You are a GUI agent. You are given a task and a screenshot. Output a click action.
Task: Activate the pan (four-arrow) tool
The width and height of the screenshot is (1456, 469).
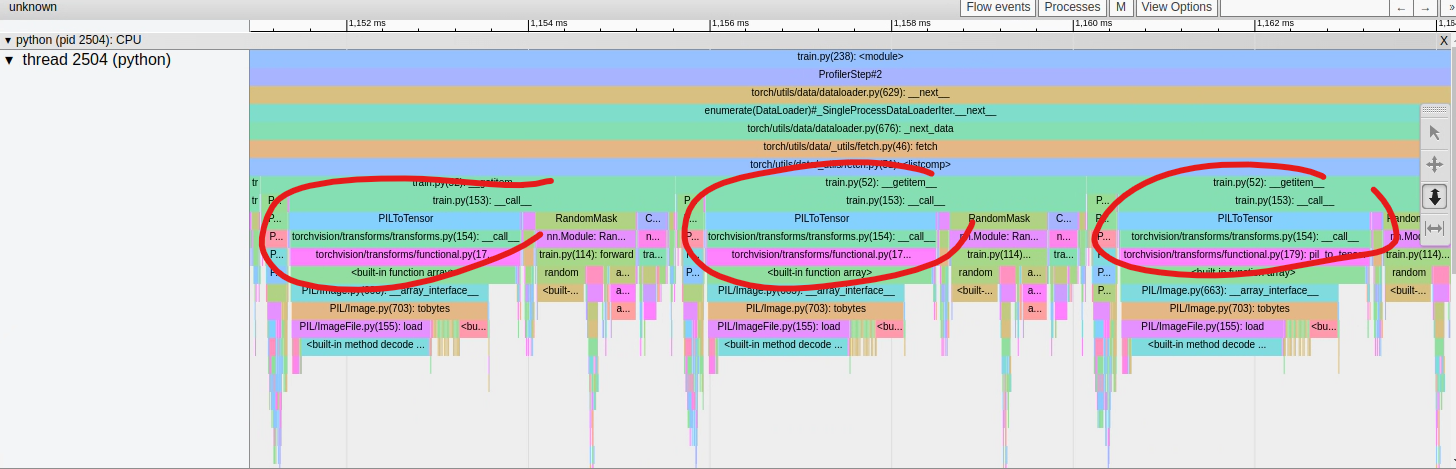[1435, 164]
